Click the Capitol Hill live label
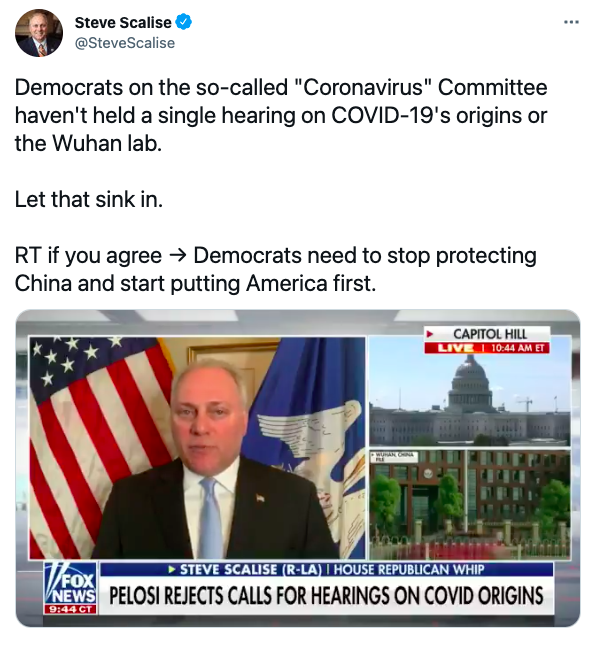596x647 pixels. pos(490,334)
